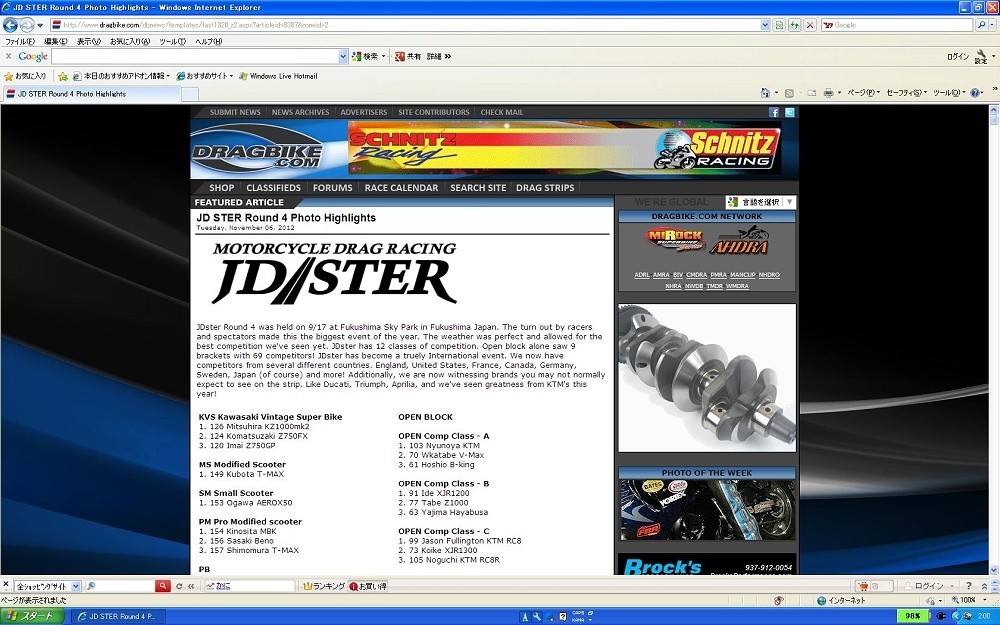Click the Google toolbar search input field
Image resolution: width=1000 pixels, height=625 pixels.
(x=195, y=56)
